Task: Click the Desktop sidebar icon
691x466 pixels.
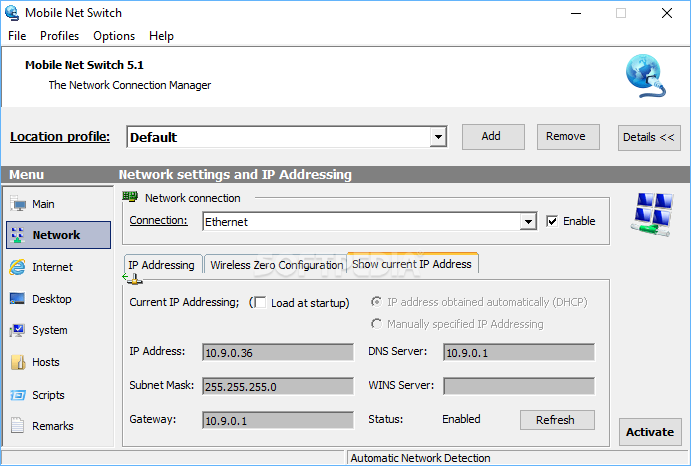Action: (18, 298)
